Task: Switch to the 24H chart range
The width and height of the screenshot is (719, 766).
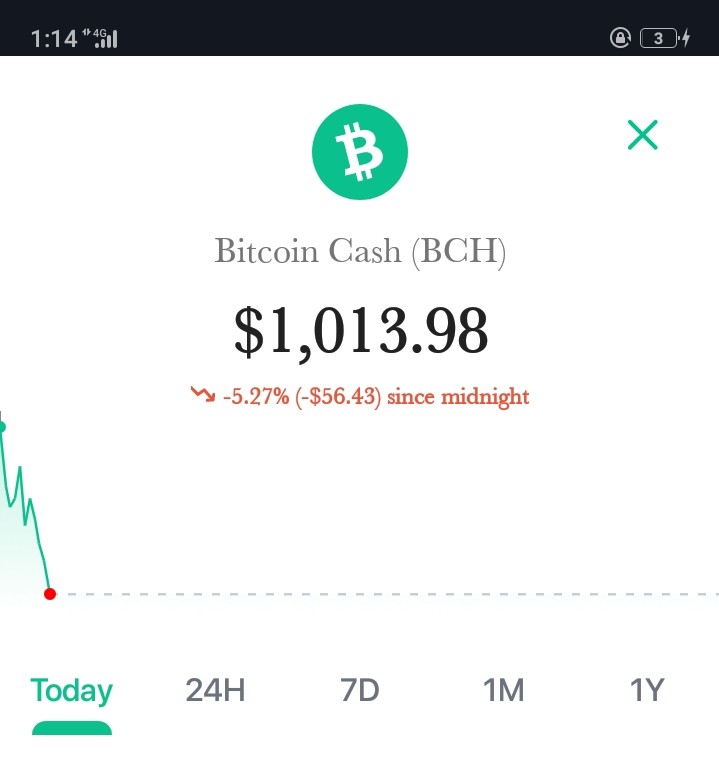Action: (215, 690)
